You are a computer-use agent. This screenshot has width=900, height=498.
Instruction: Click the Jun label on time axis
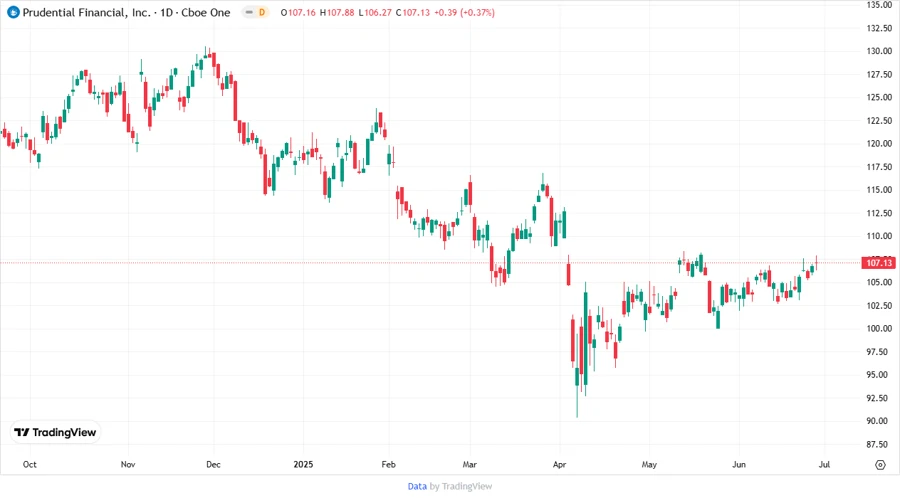coord(739,465)
